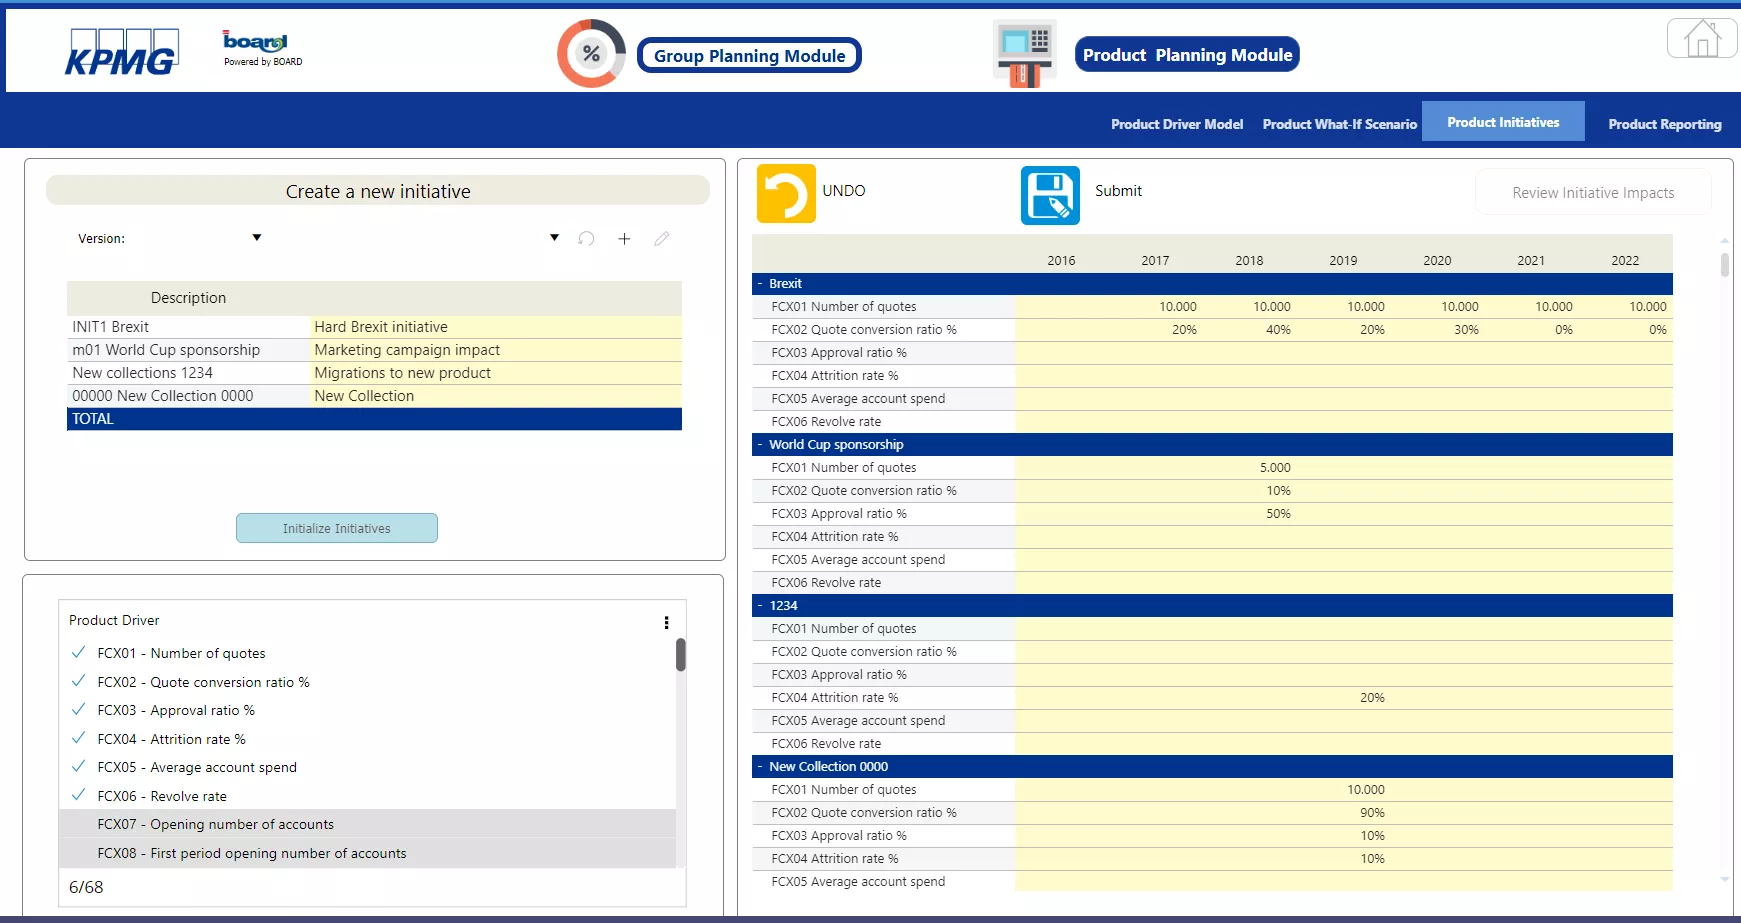1741x923 pixels.
Task: Click the pencil edit icon
Action: click(x=661, y=239)
